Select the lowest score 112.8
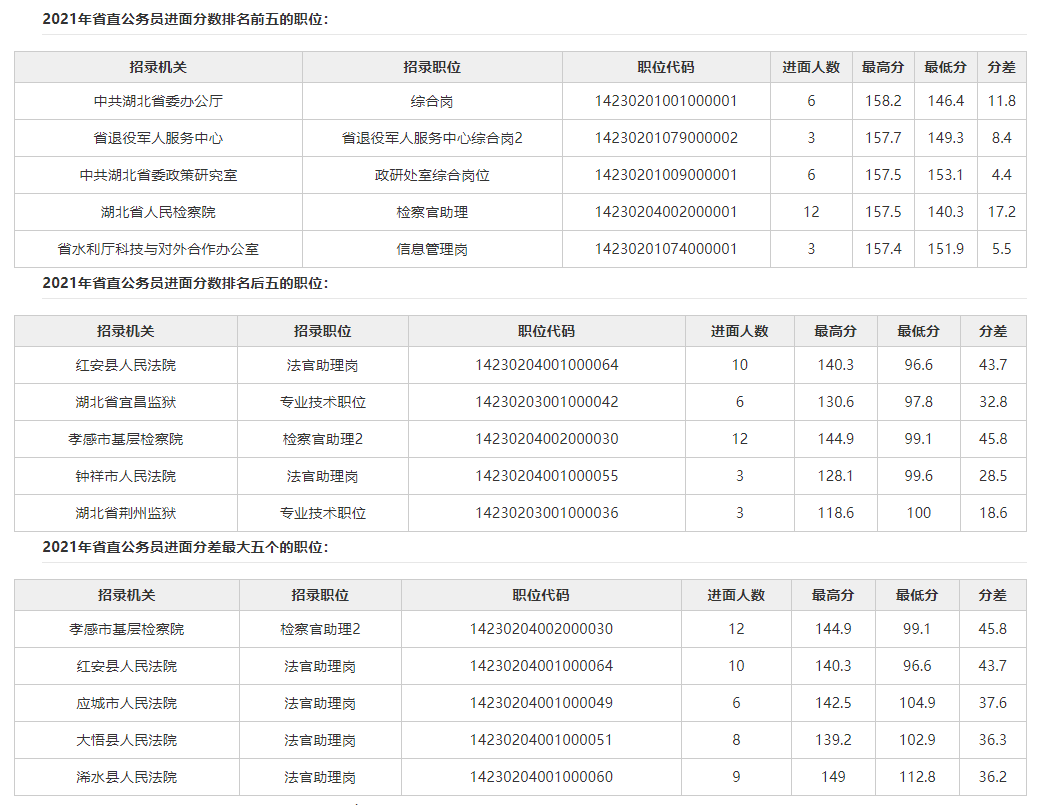The height and width of the screenshot is (805, 1042). (x=917, y=777)
